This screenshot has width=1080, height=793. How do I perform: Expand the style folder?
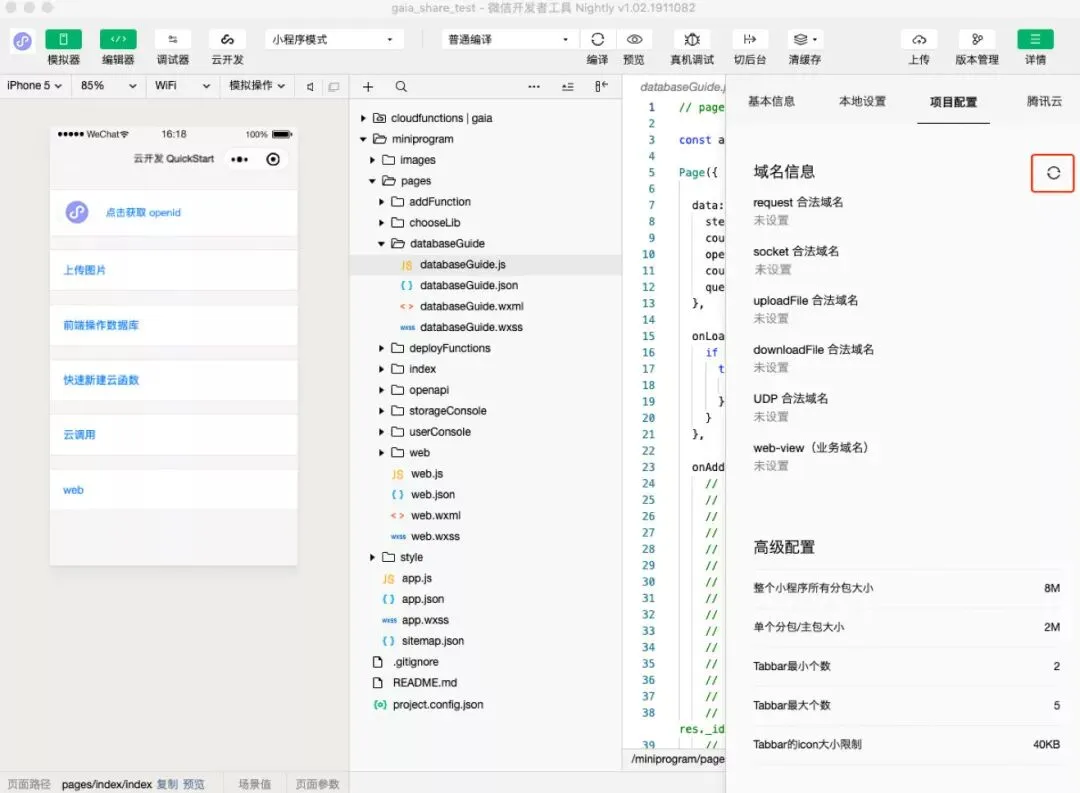372,557
